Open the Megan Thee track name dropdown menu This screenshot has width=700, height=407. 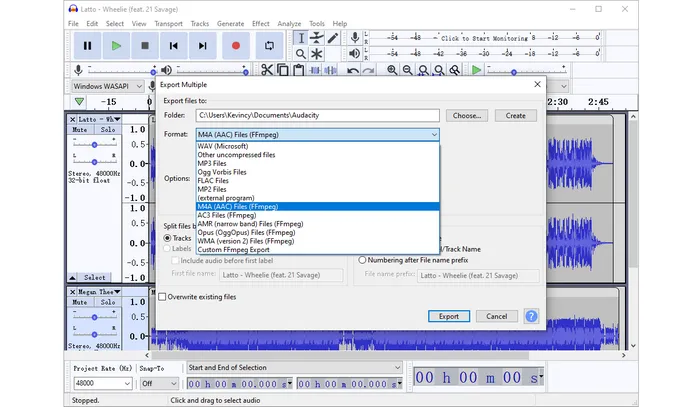click(99, 292)
